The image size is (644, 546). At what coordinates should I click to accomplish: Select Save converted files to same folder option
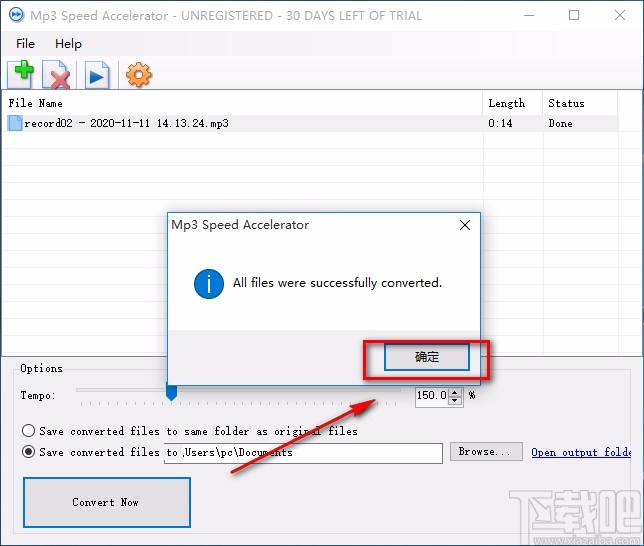pos(28,431)
